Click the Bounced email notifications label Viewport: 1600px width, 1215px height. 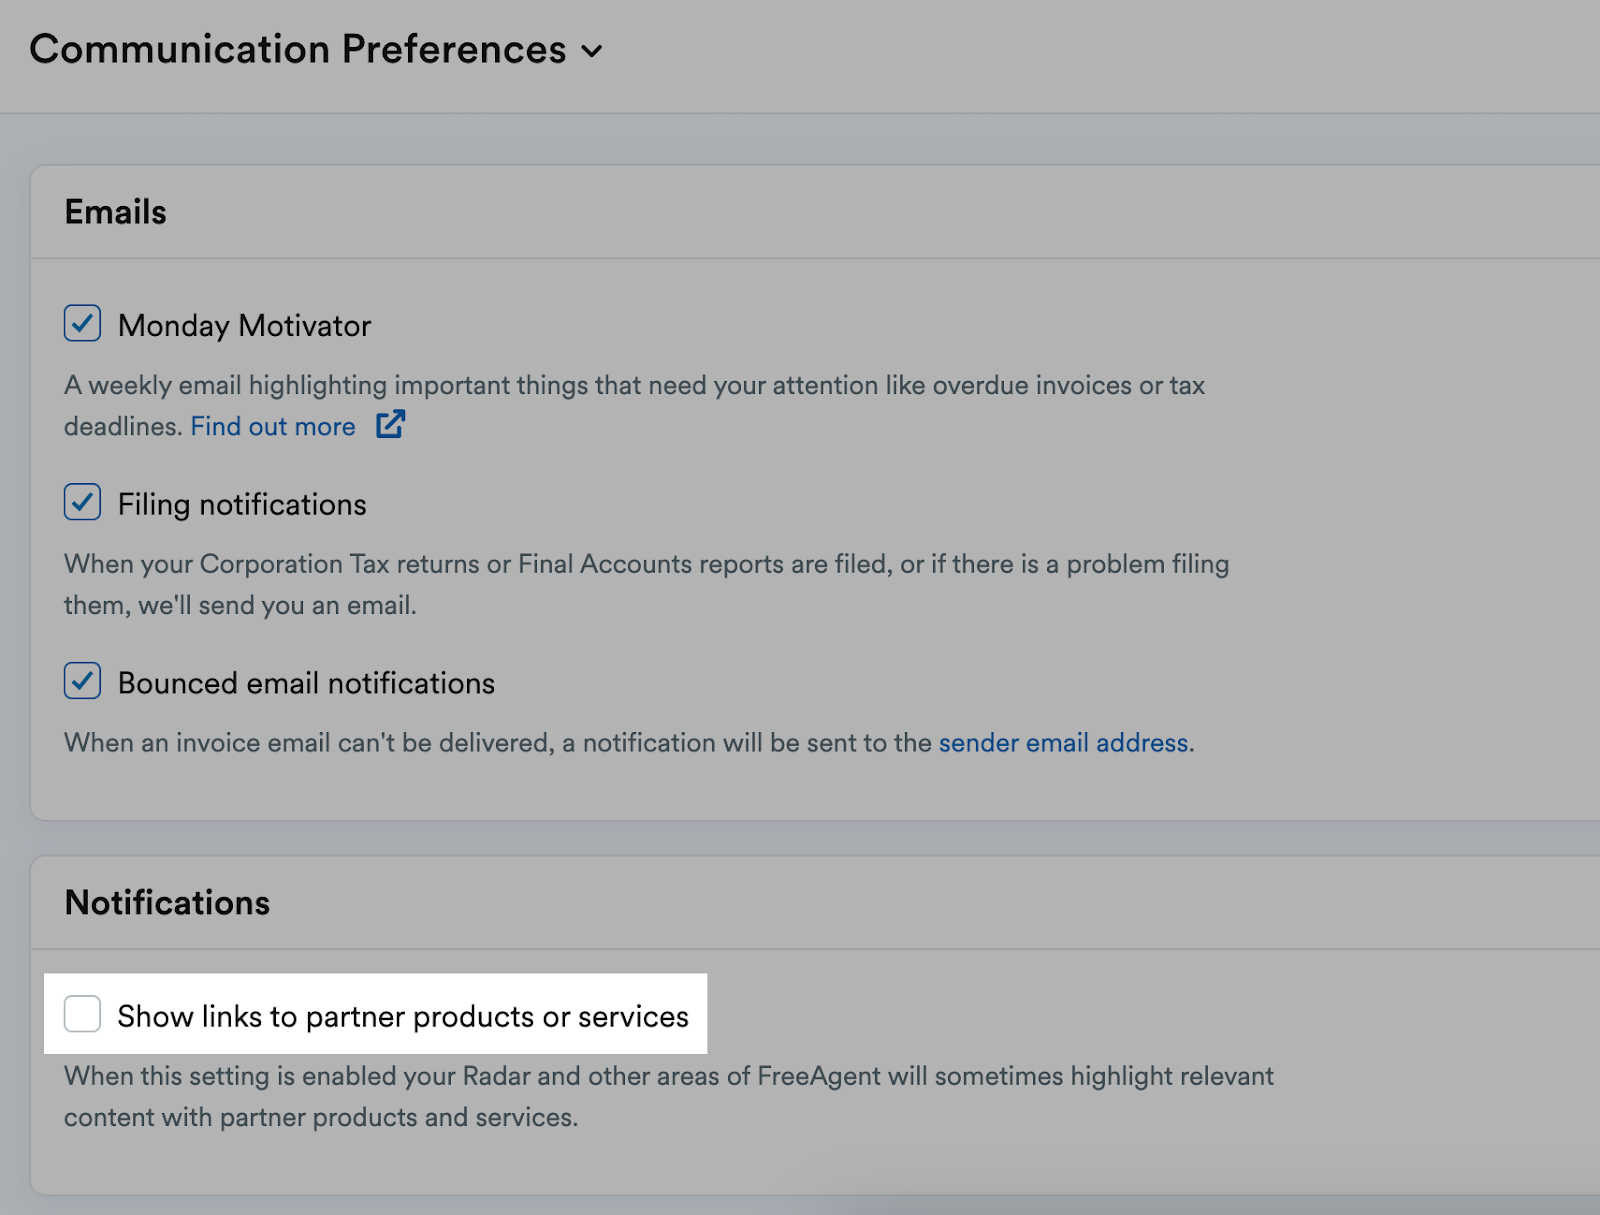point(306,683)
